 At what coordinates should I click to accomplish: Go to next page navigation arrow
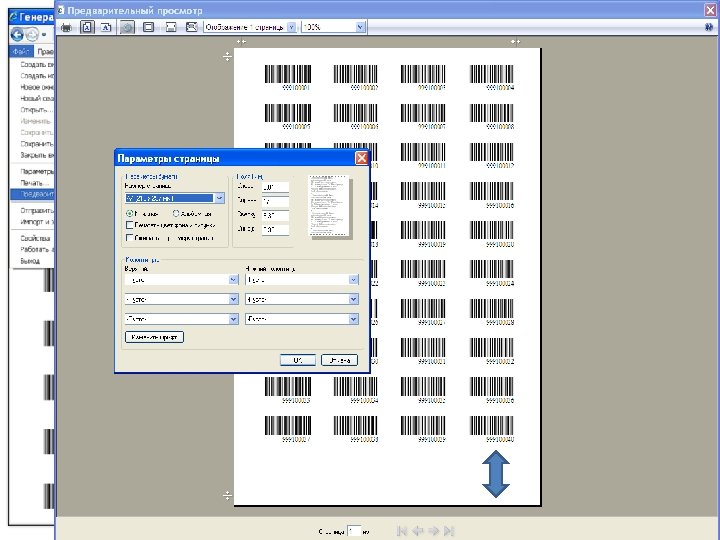pos(433,531)
